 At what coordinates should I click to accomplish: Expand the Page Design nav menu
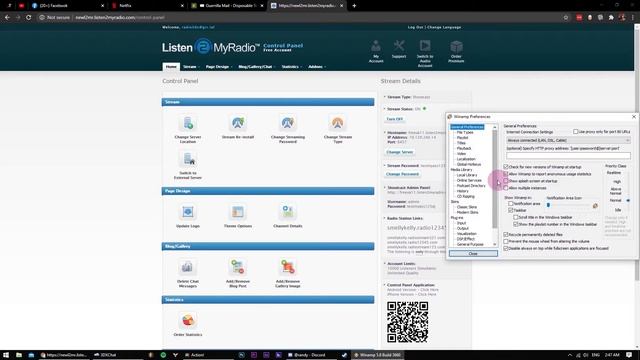click(219, 67)
